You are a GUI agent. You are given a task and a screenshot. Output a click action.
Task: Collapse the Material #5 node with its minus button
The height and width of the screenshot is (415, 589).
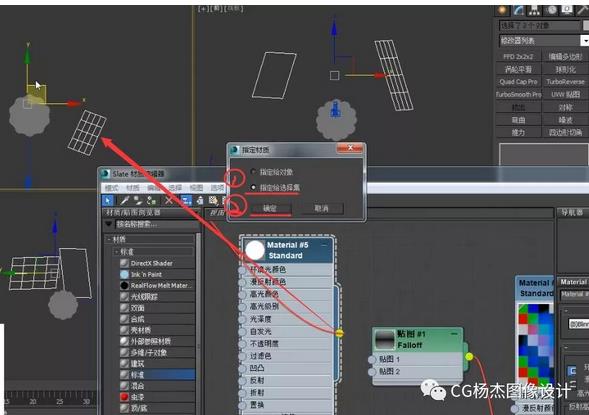click(325, 245)
